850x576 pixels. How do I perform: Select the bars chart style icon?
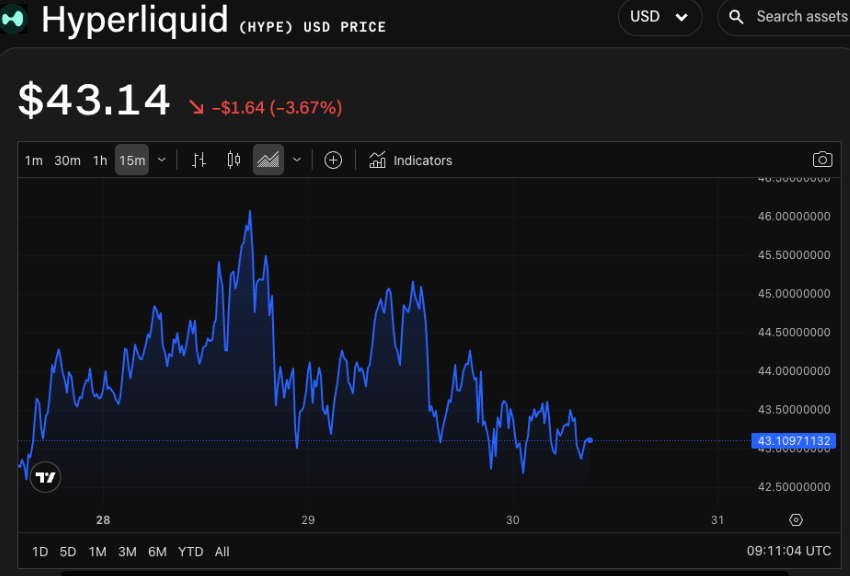199,160
